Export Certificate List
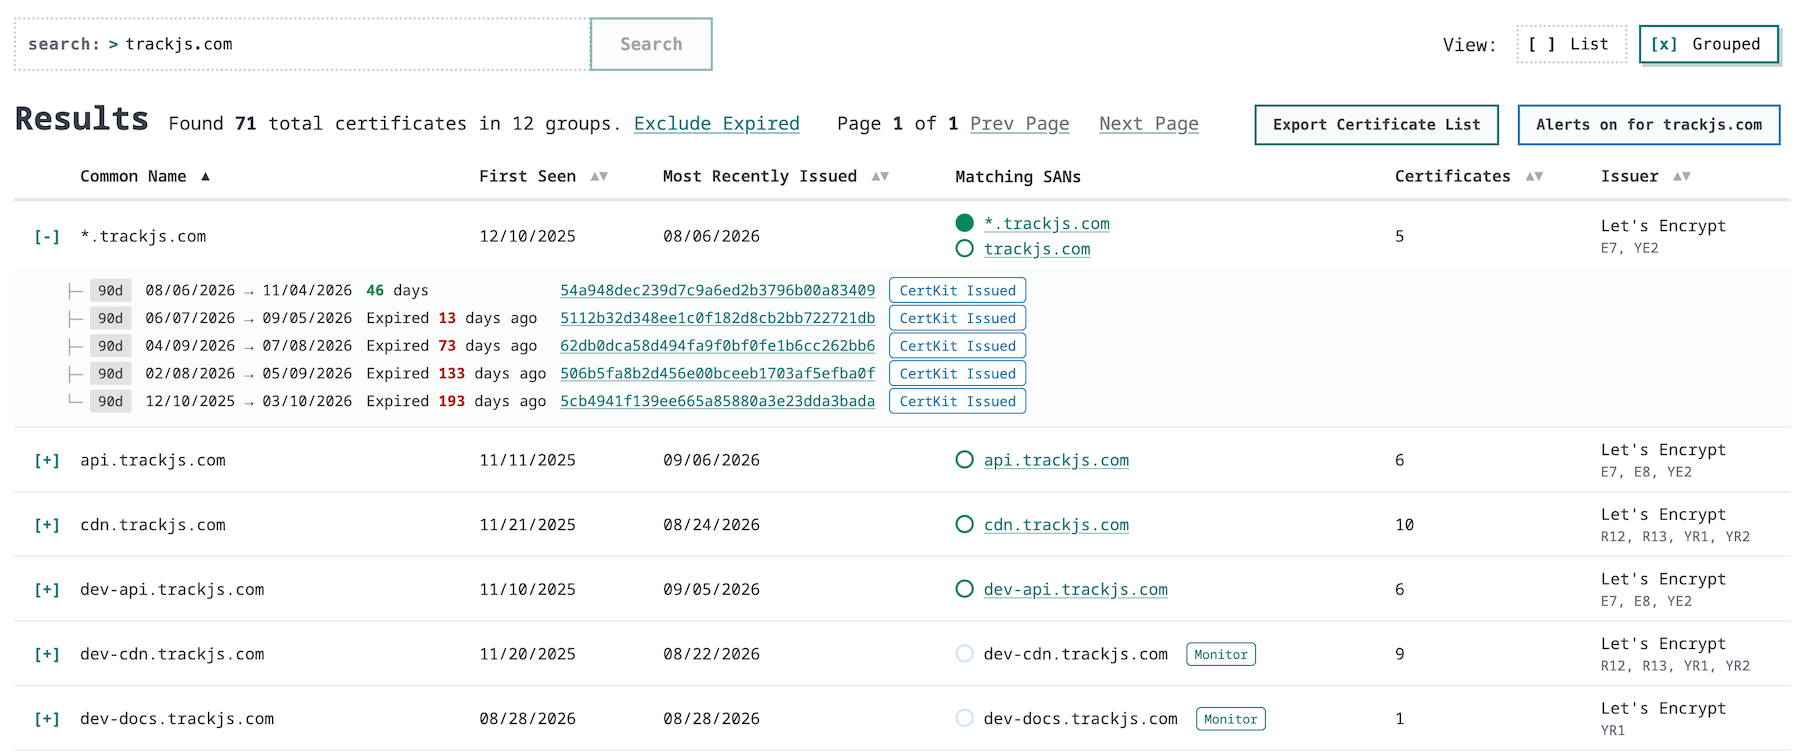This screenshot has height=756, width=1800. tap(1376, 125)
